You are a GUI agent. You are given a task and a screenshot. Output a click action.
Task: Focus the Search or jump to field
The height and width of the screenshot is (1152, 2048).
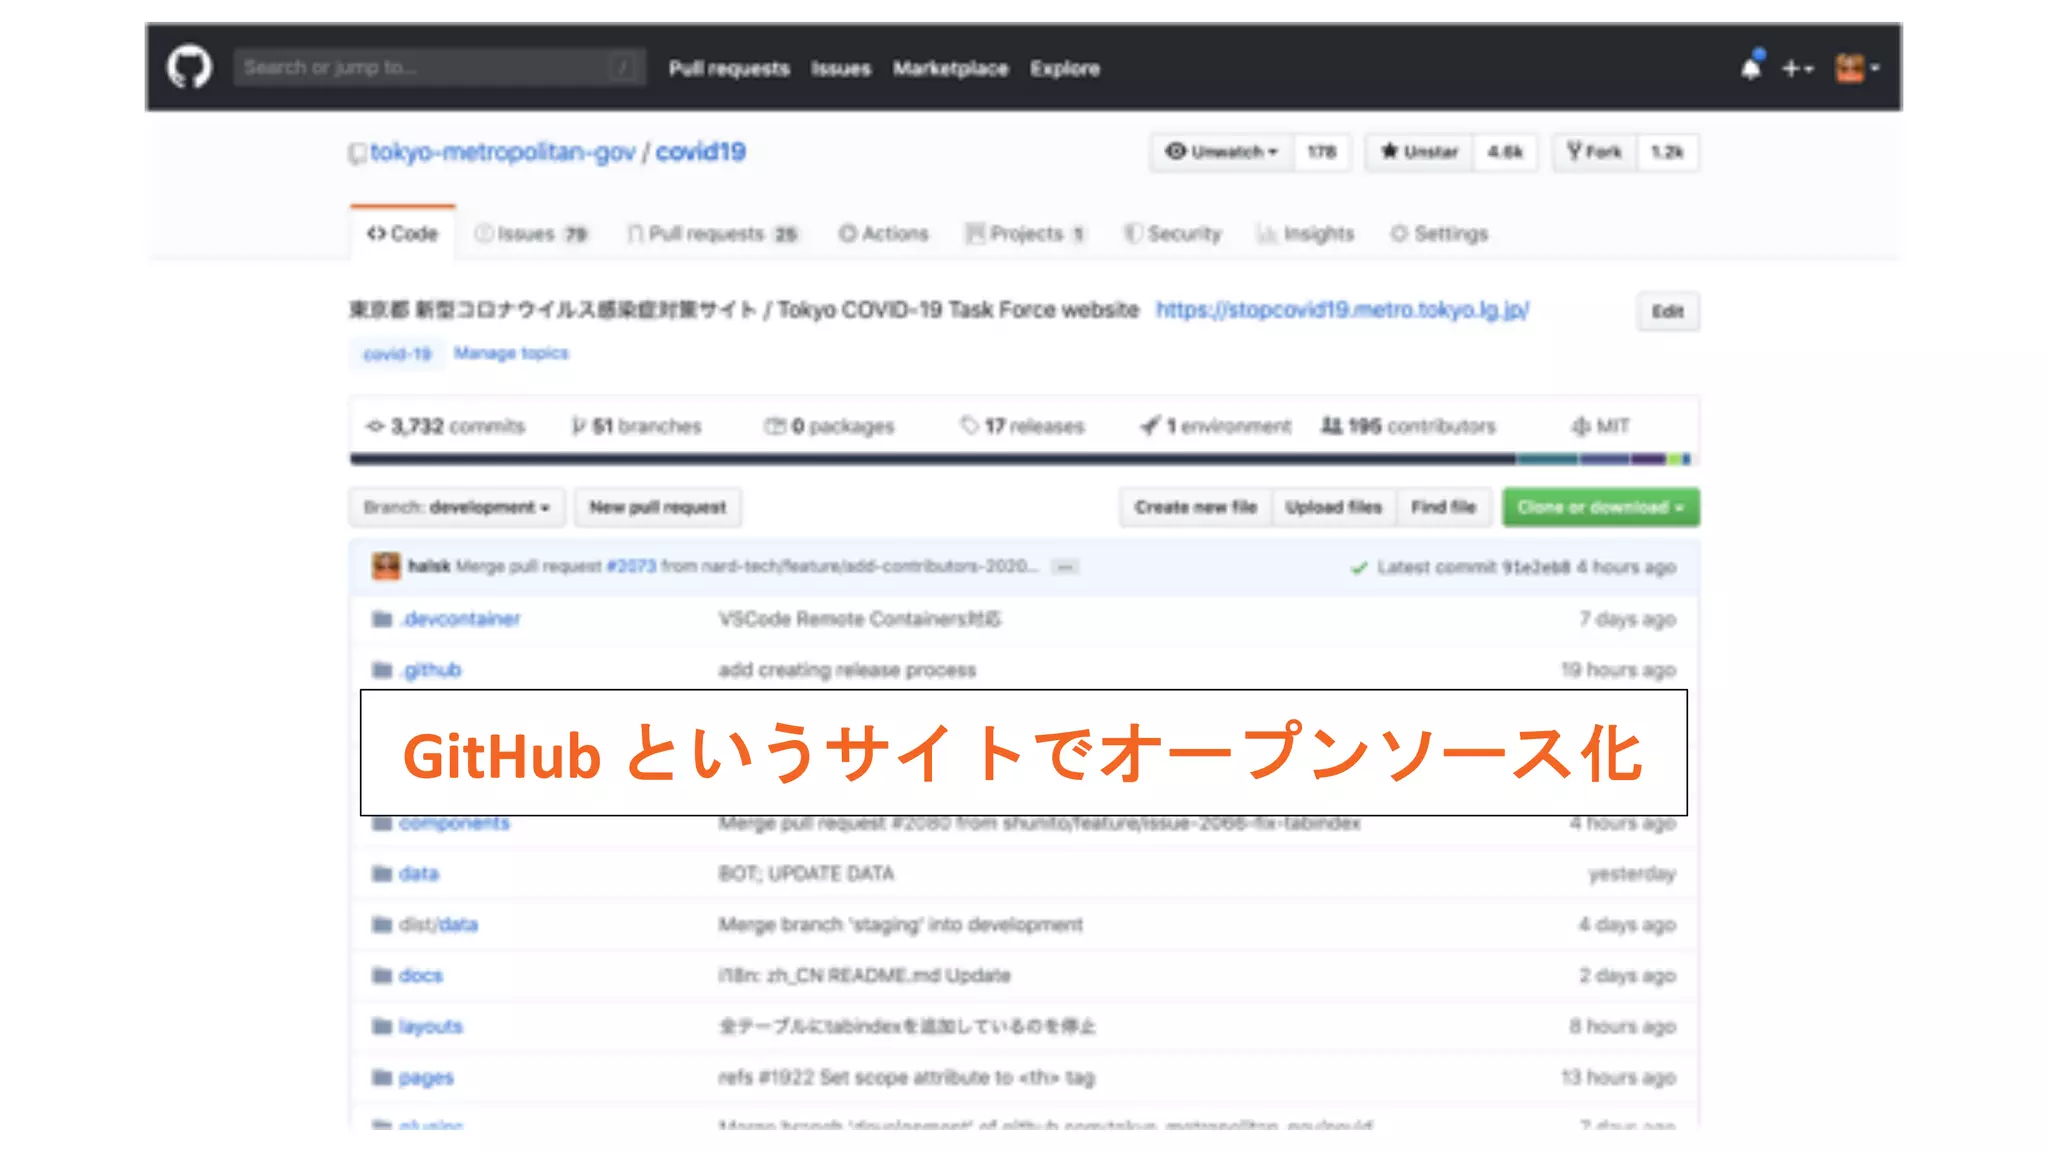click(439, 67)
